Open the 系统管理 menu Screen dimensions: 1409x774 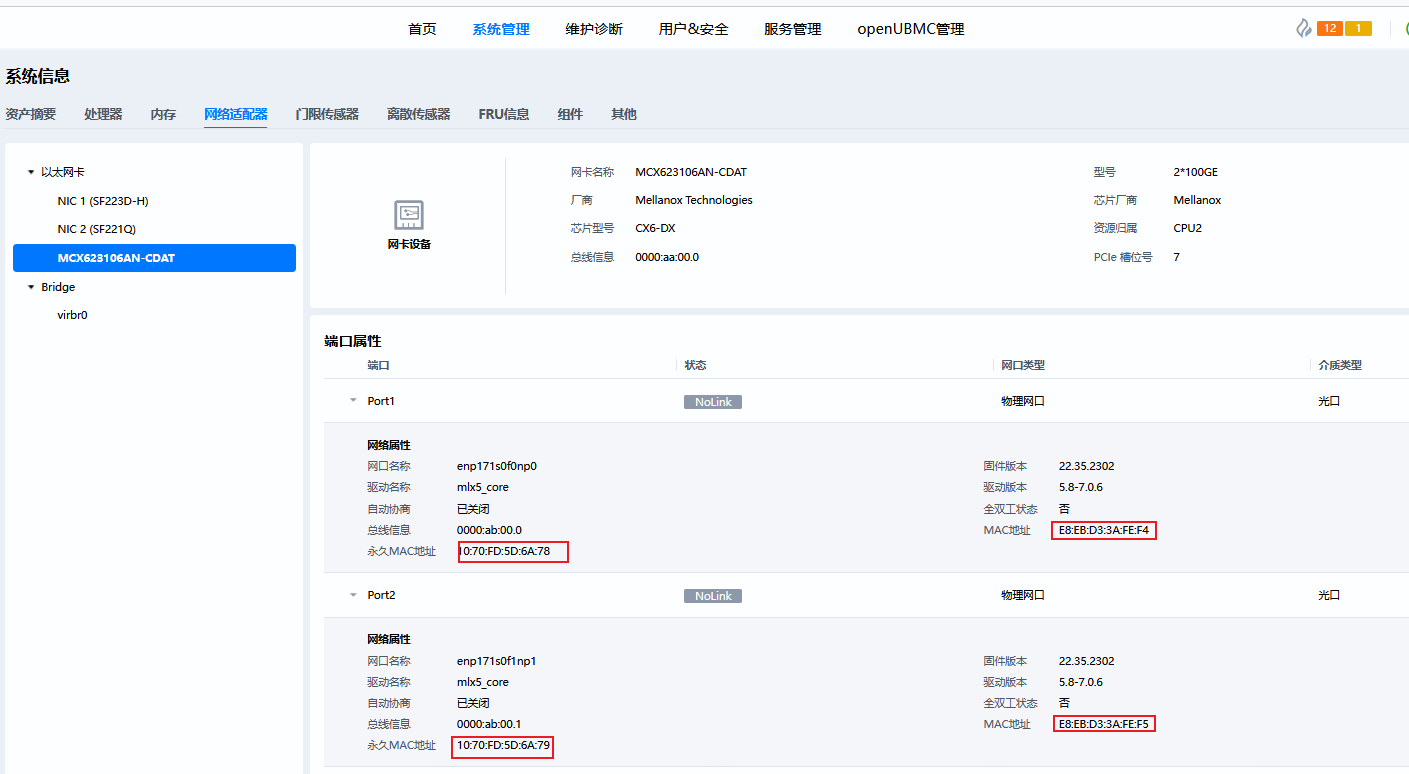pos(501,29)
